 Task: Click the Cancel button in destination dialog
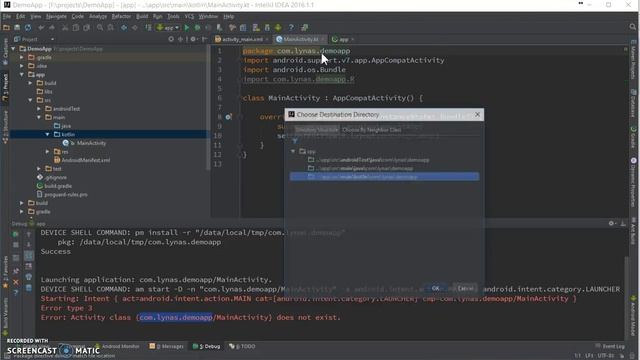(465, 288)
